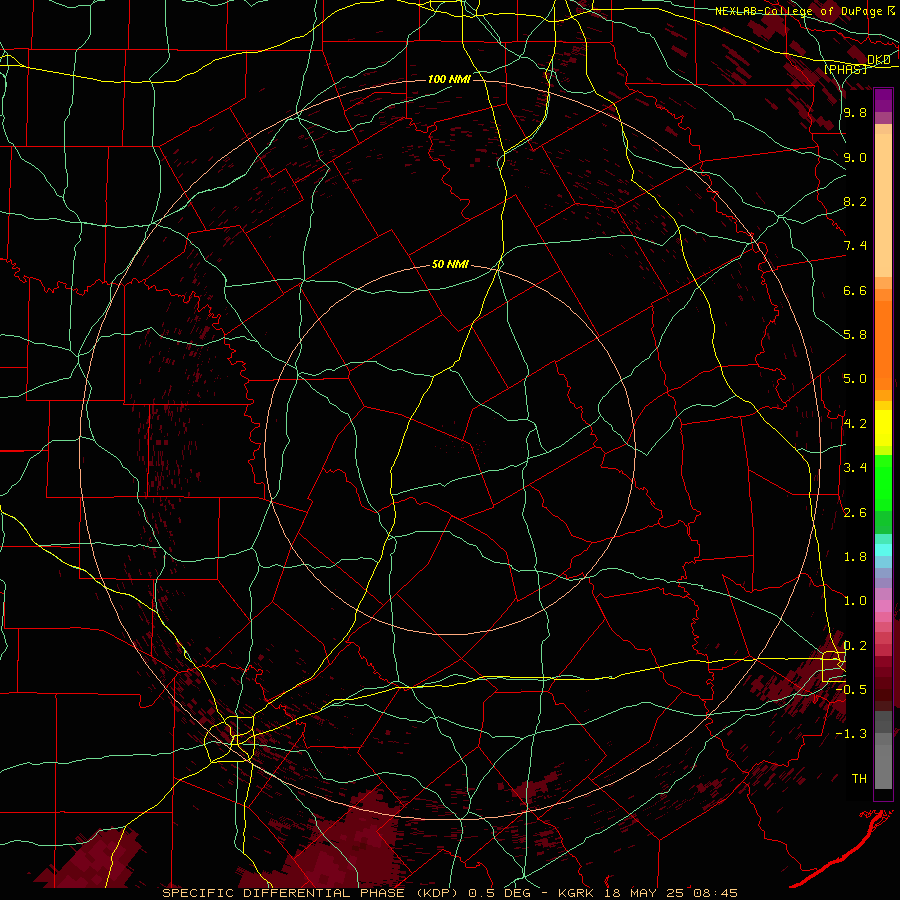This screenshot has width=900, height=900.
Task: Select the -0.5 scale value
Action: point(851,690)
